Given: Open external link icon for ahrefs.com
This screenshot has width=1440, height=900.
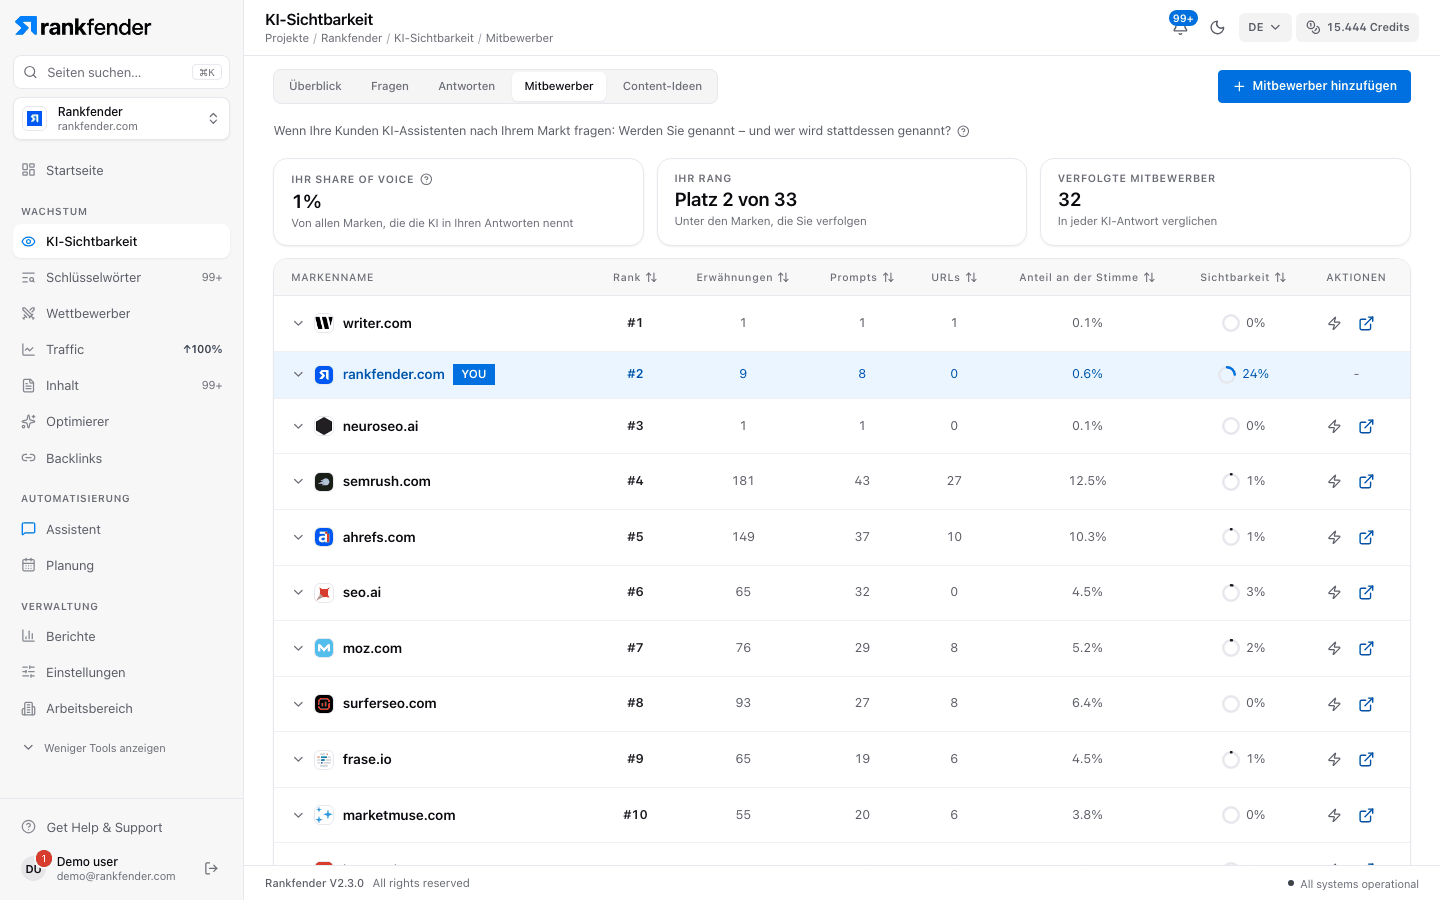Looking at the screenshot, I should coord(1366,537).
